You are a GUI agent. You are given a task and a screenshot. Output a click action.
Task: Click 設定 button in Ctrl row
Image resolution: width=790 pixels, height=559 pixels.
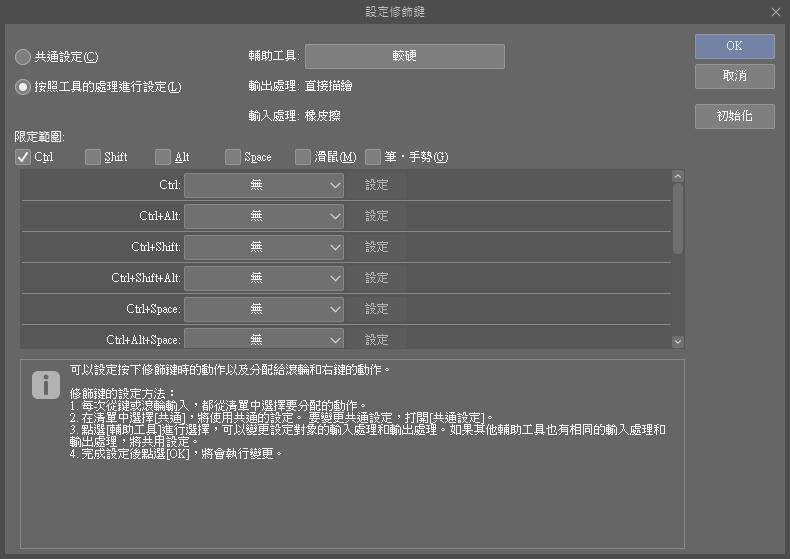376,185
